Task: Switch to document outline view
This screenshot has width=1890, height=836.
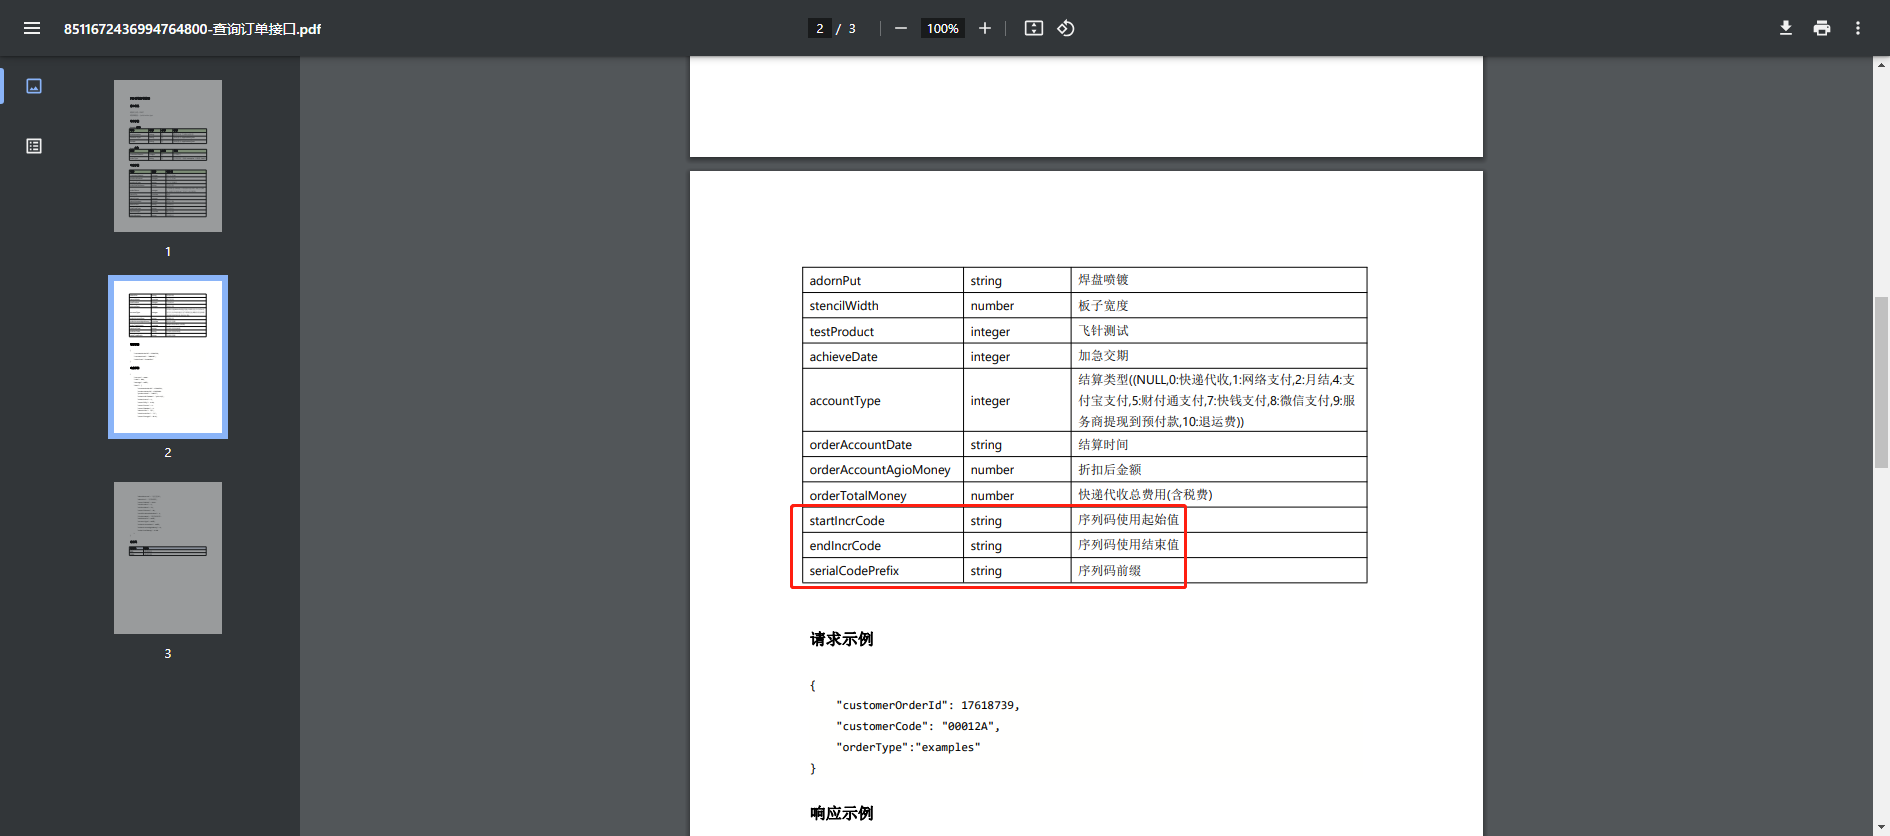Action: (34, 146)
